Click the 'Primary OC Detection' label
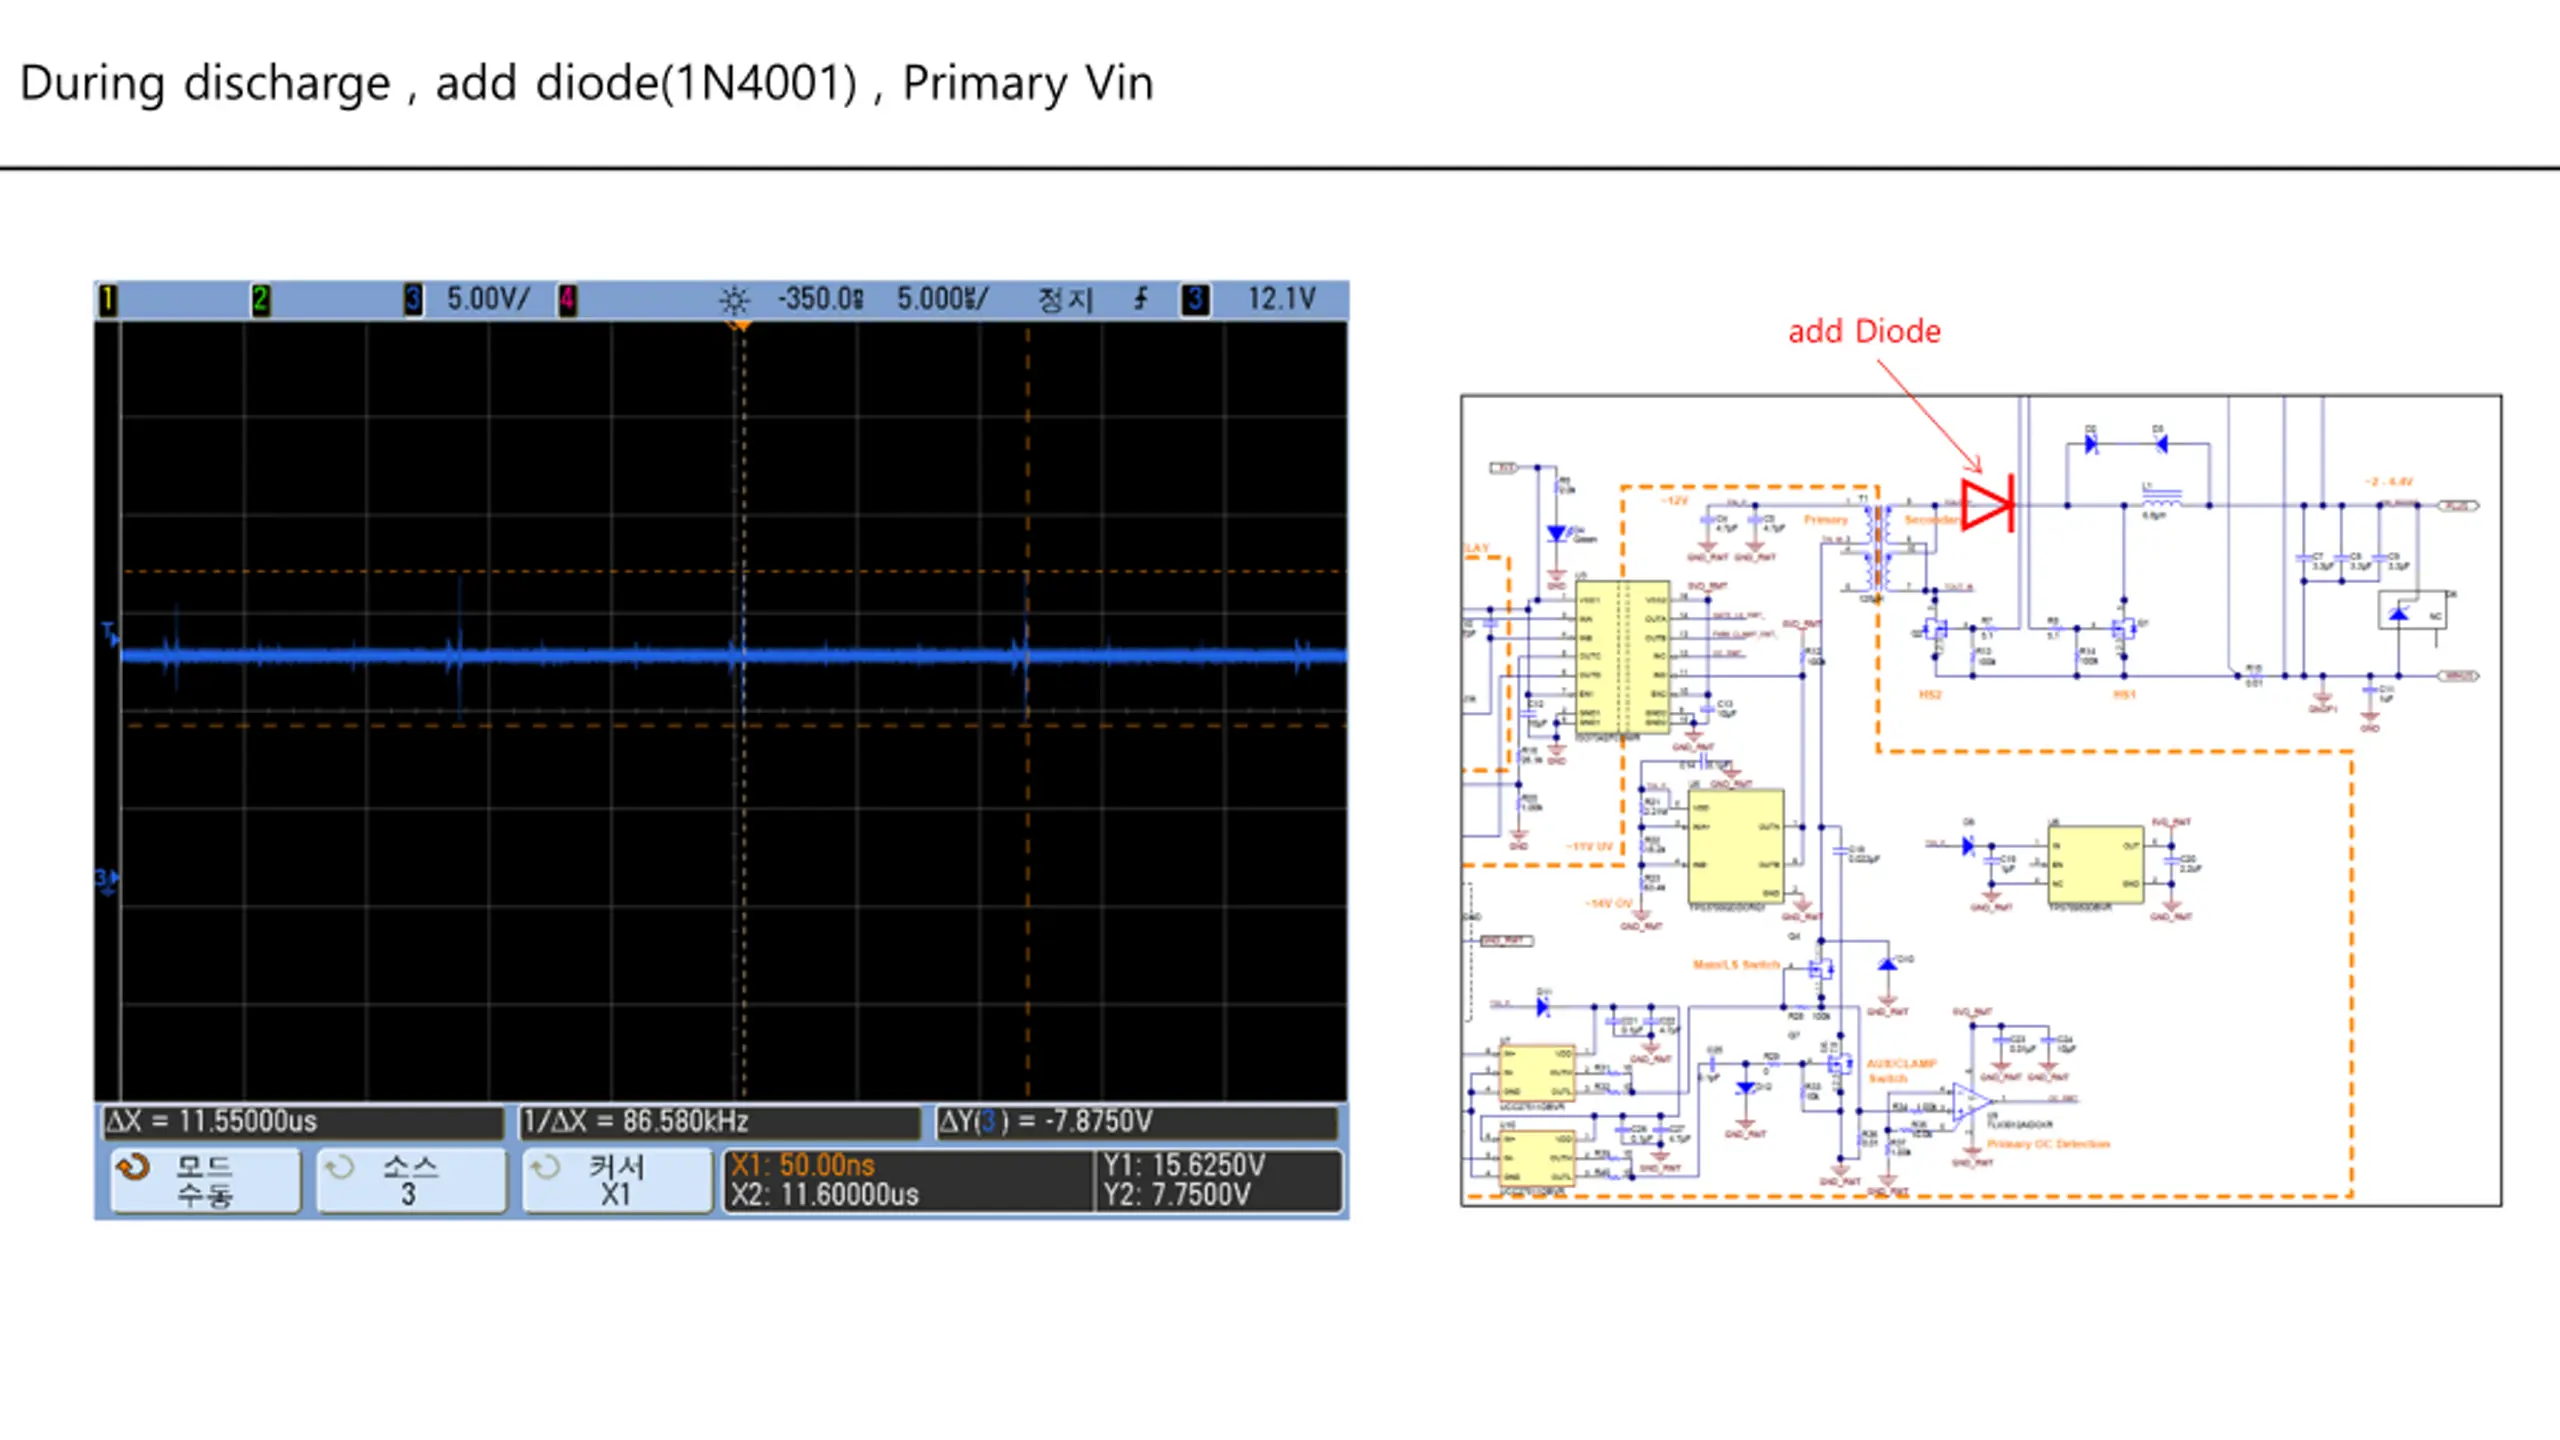 (x=2048, y=1144)
